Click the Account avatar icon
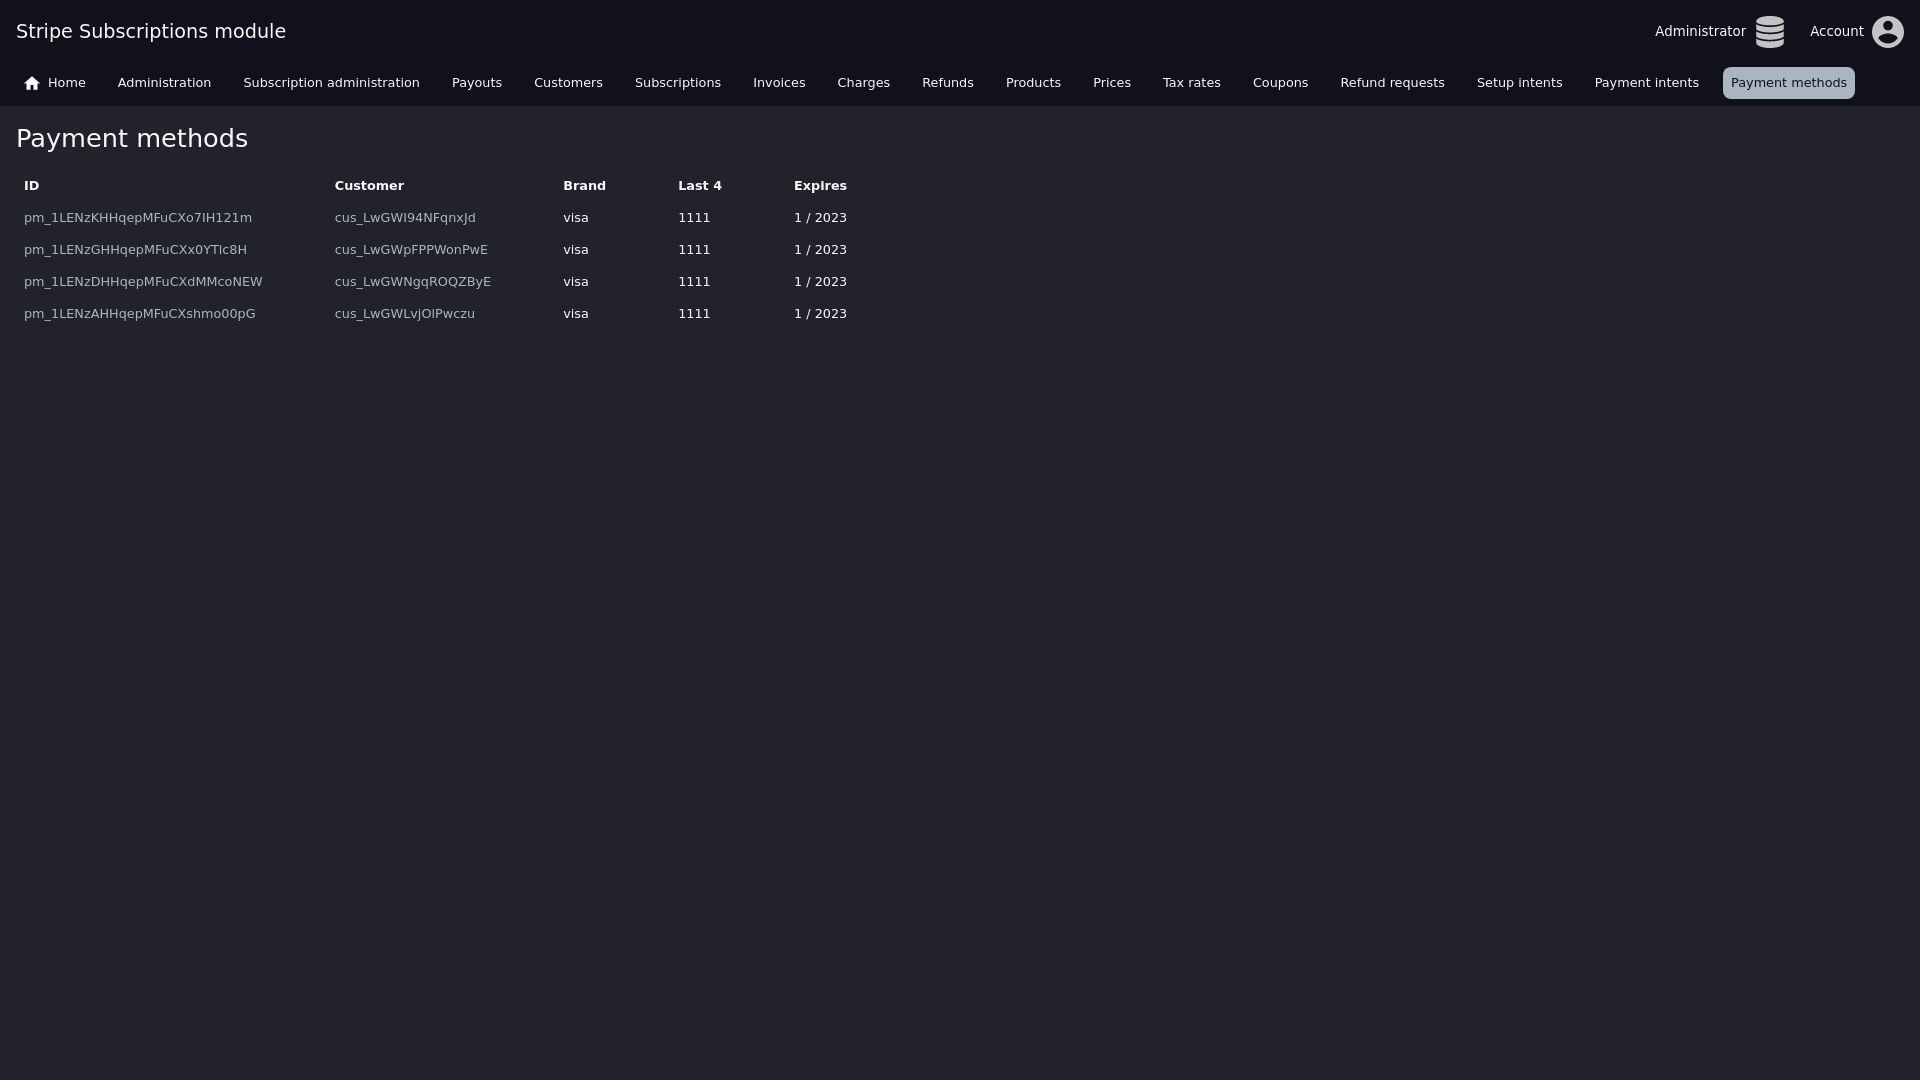 (1887, 32)
